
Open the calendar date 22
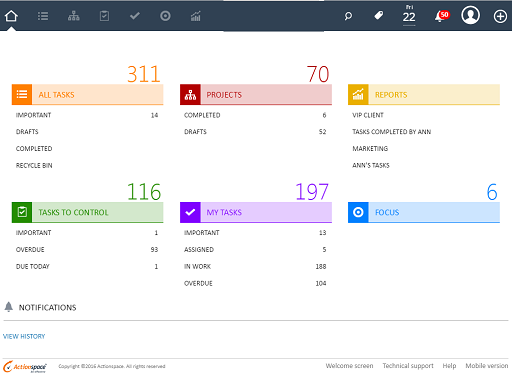coord(409,15)
